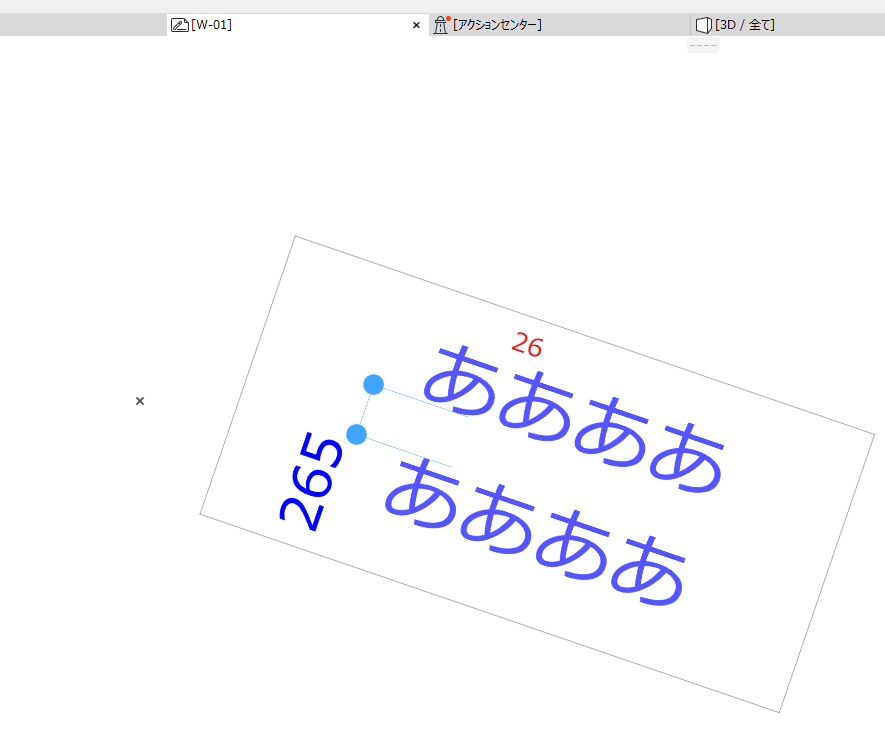Click the blue 265 dimension text

click(x=311, y=481)
